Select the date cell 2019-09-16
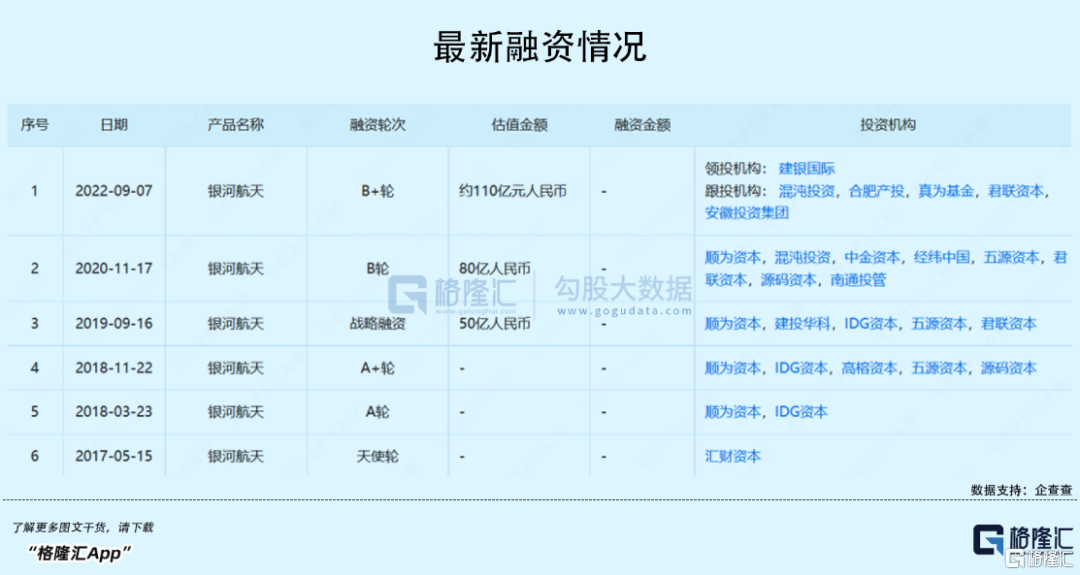The width and height of the screenshot is (1080, 575). [114, 324]
